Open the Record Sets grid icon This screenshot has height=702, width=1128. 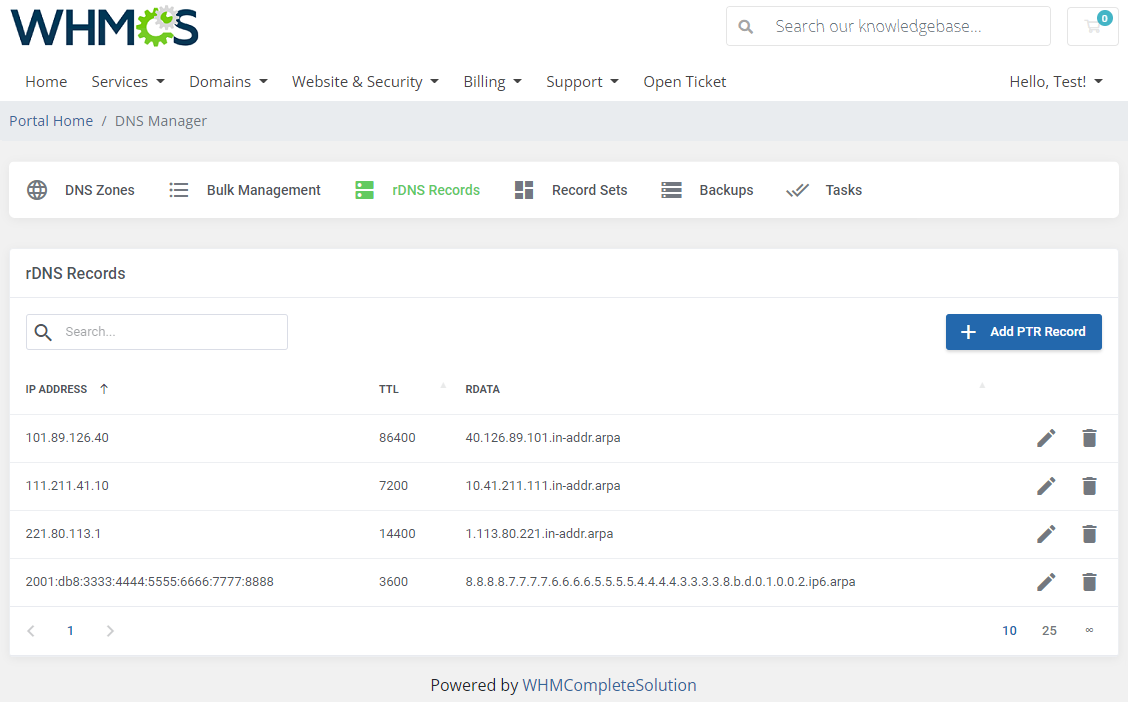coord(523,190)
